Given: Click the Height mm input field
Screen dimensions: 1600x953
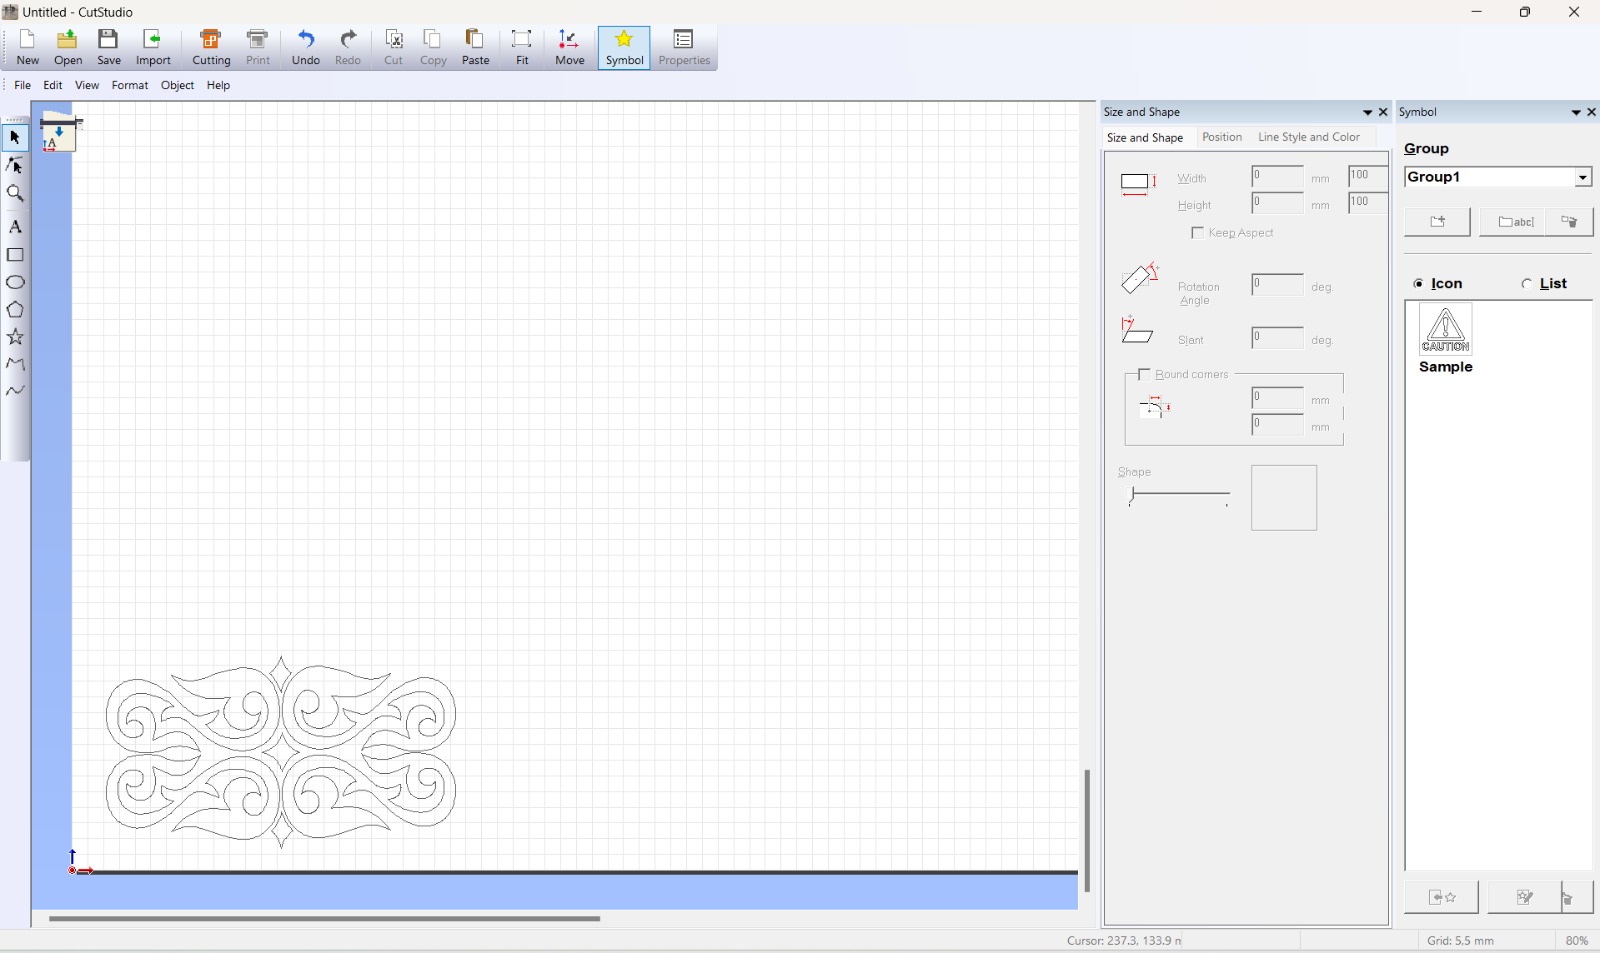Looking at the screenshot, I should coord(1277,203).
